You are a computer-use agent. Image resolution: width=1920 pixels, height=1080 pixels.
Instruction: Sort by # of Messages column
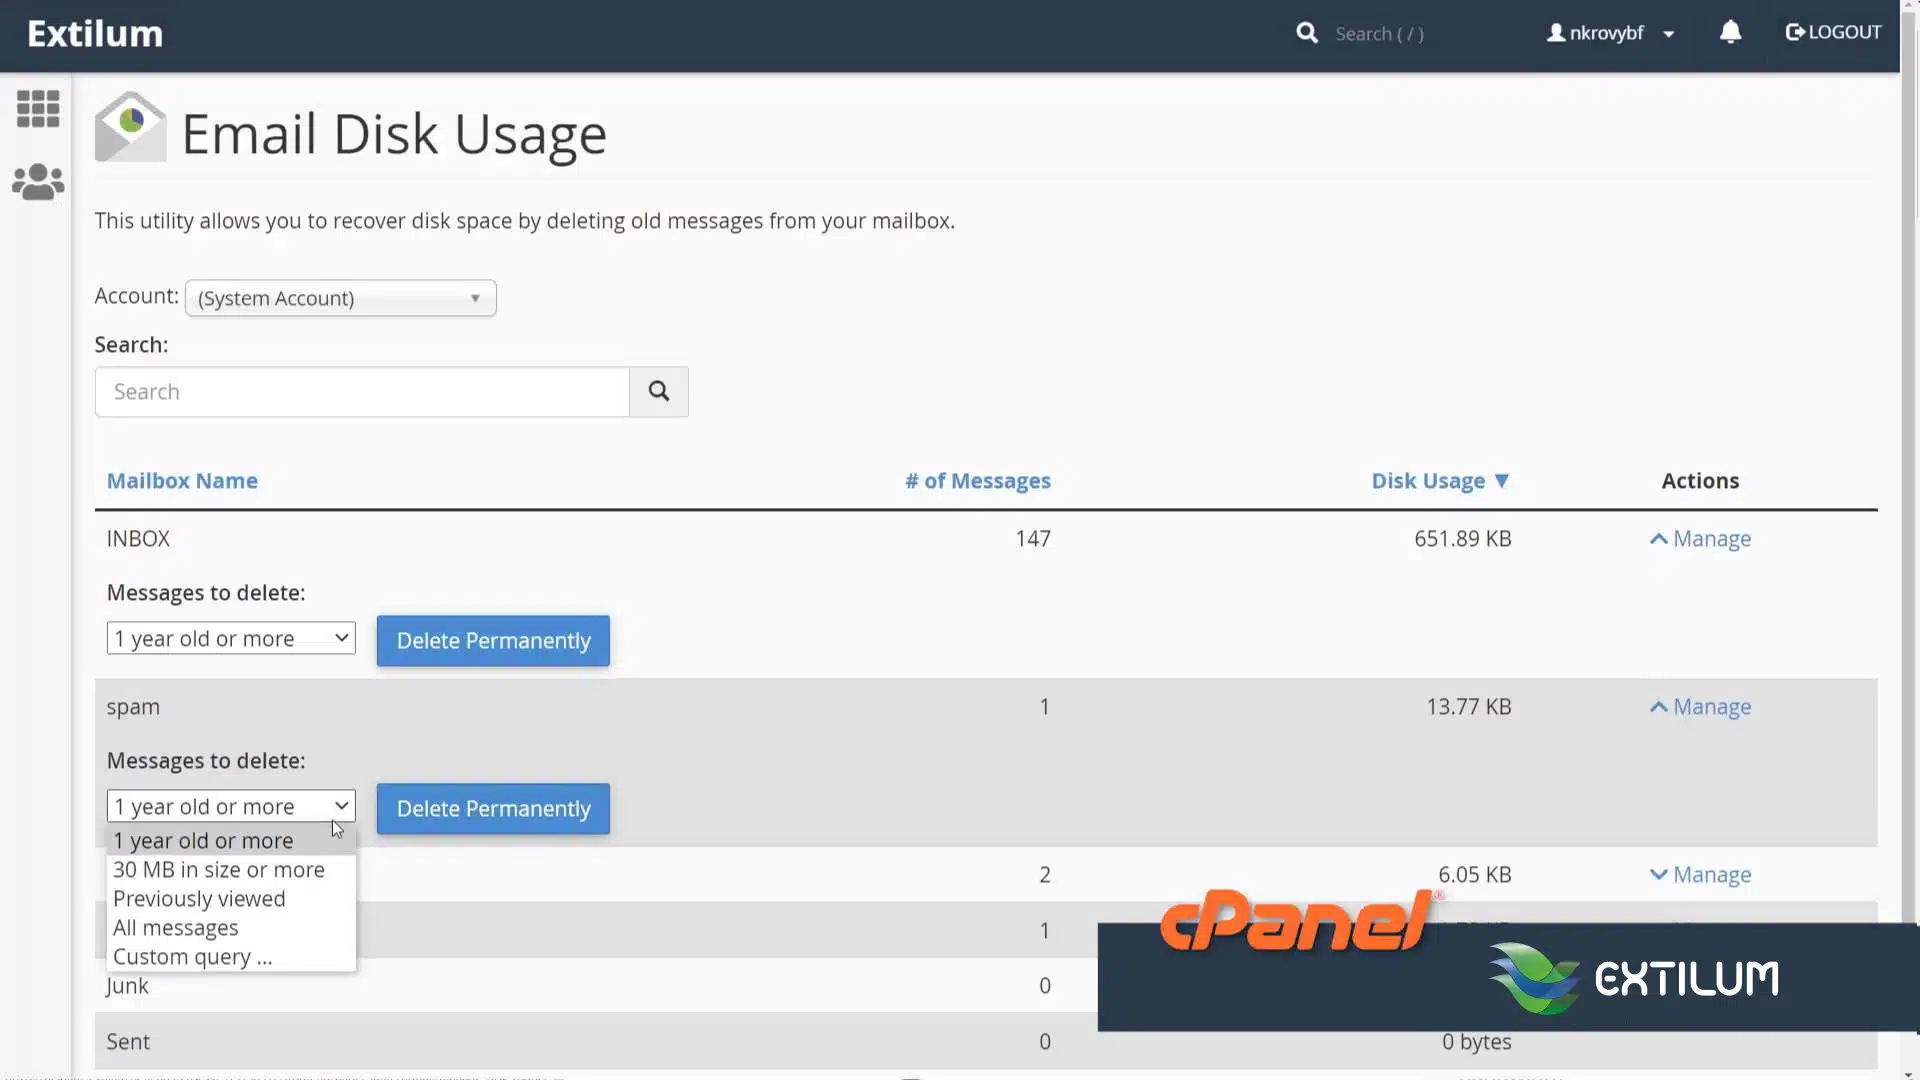tap(978, 481)
